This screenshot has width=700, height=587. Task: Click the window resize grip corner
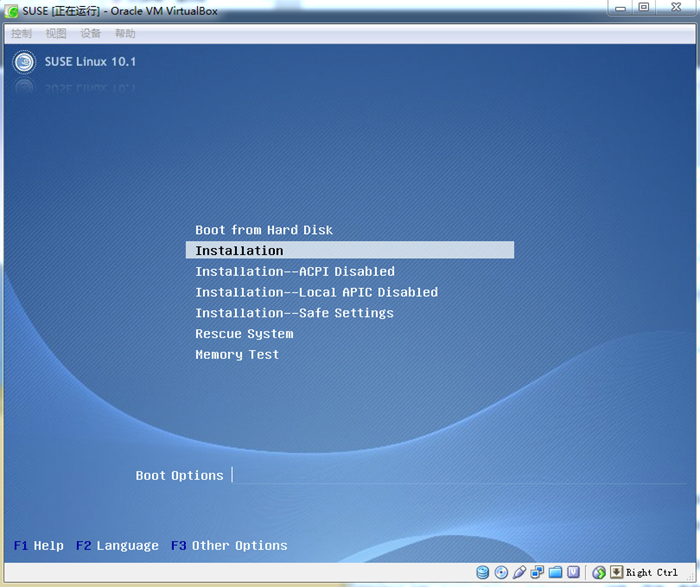[690, 578]
